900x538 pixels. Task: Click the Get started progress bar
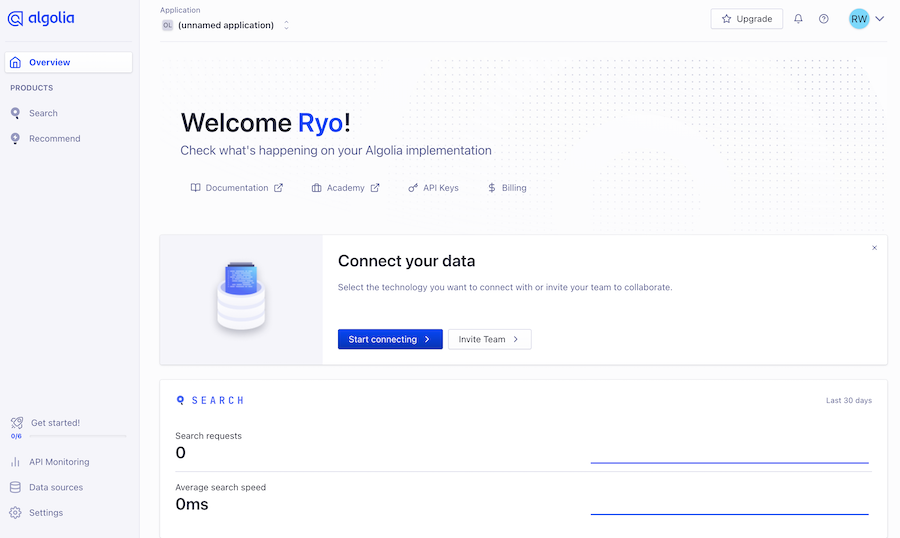tap(77, 436)
